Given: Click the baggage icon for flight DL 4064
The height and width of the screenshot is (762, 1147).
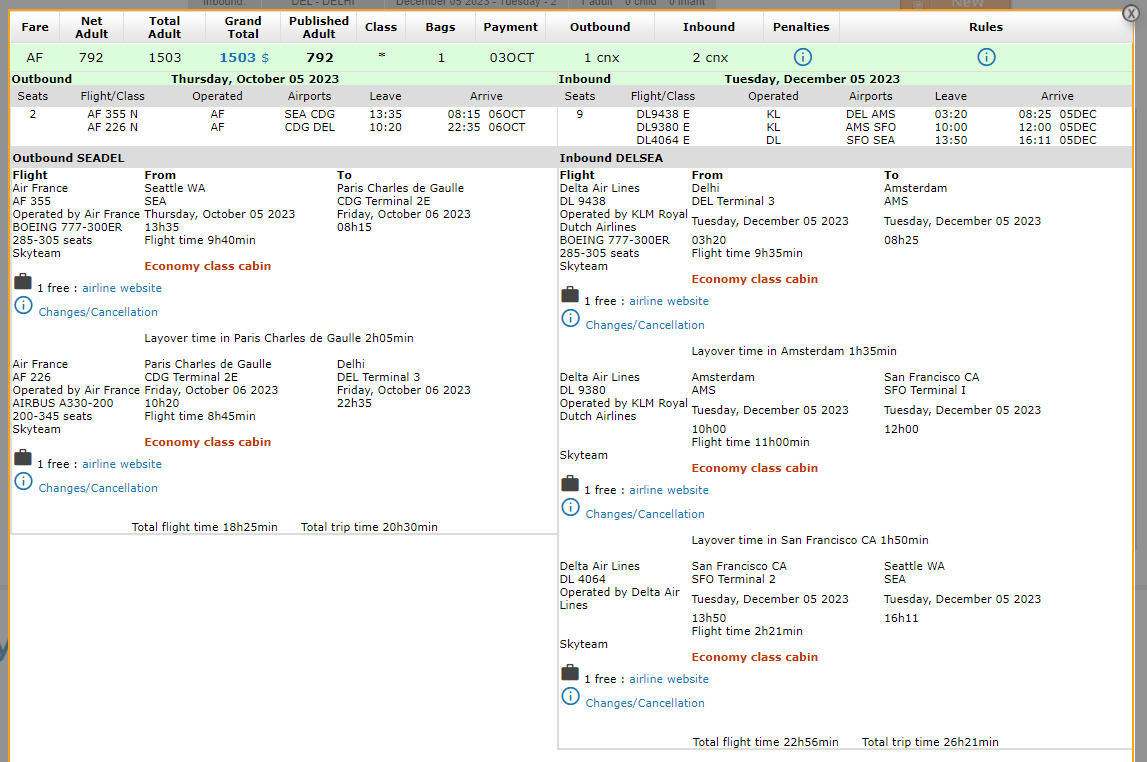Looking at the screenshot, I should tap(570, 672).
